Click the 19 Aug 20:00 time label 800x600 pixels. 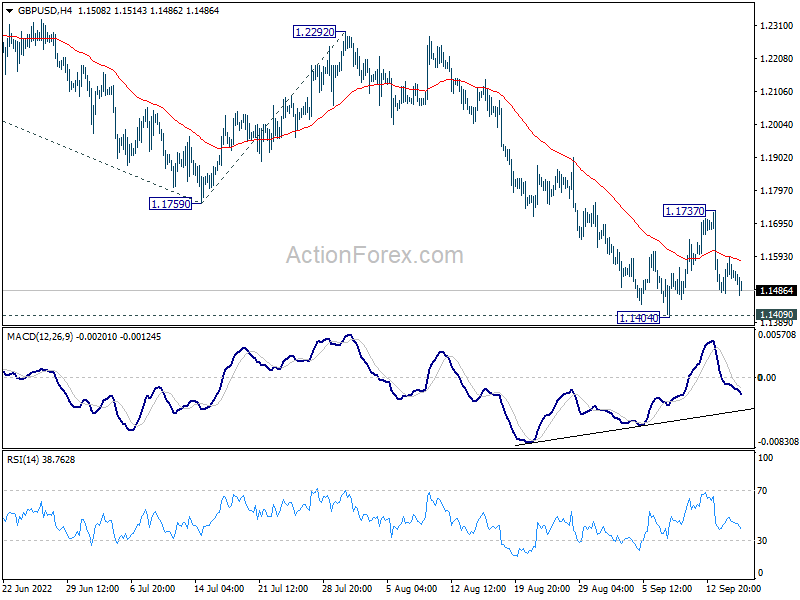tap(542, 589)
